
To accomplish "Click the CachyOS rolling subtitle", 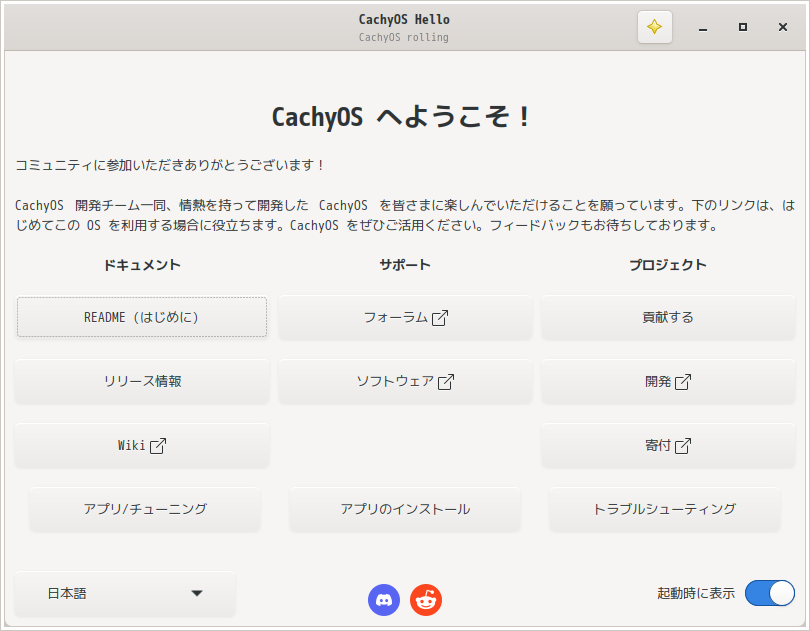I will [x=403, y=37].
